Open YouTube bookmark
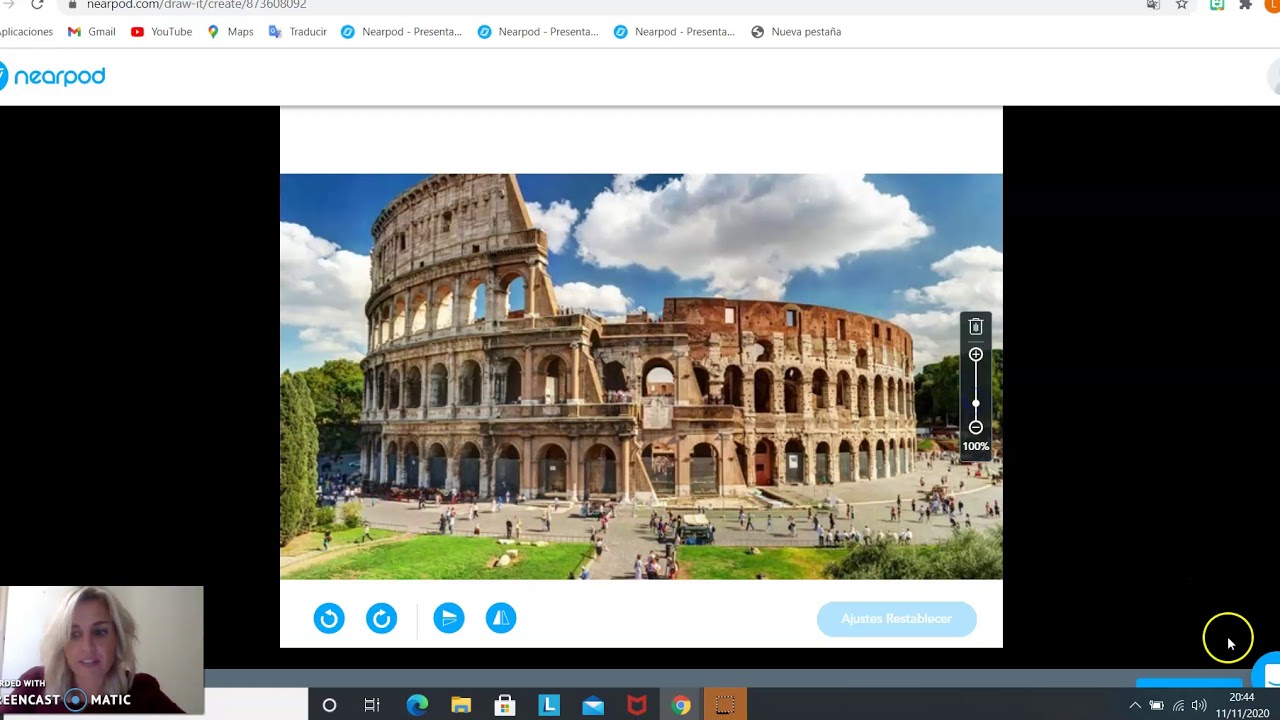The height and width of the screenshot is (720, 1280). click(x=161, y=32)
